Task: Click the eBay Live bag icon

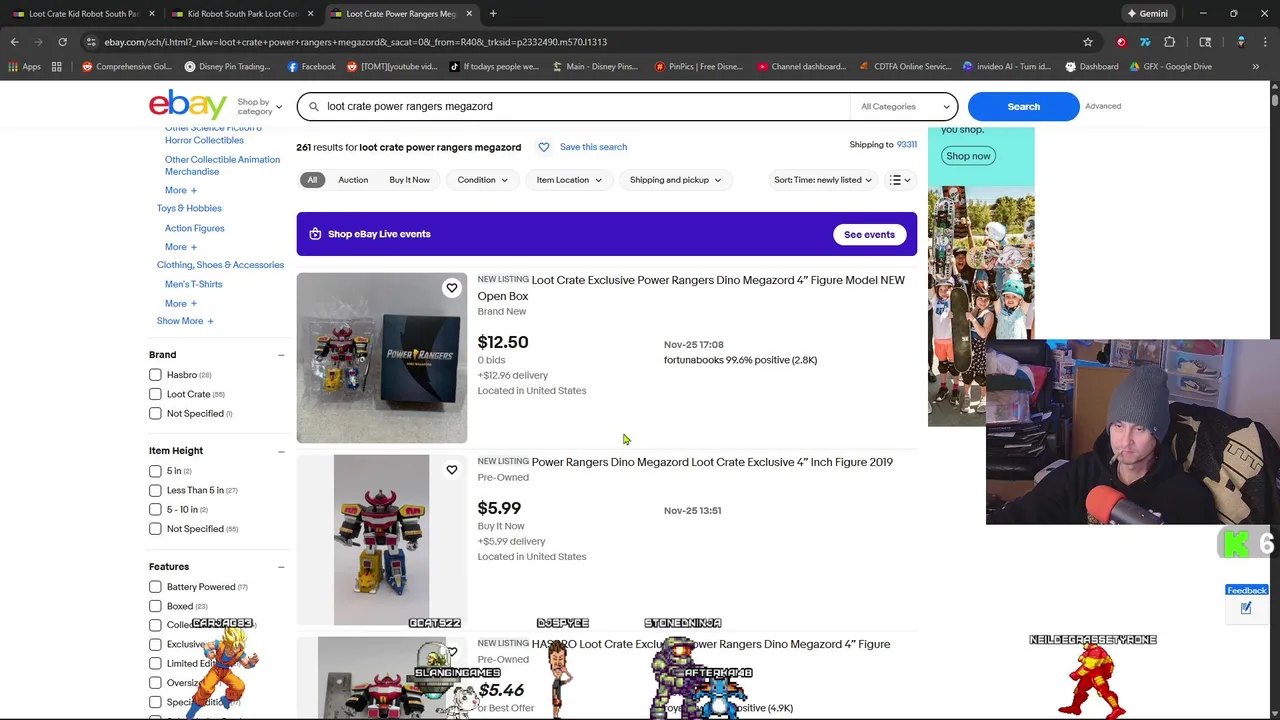Action: point(315,234)
